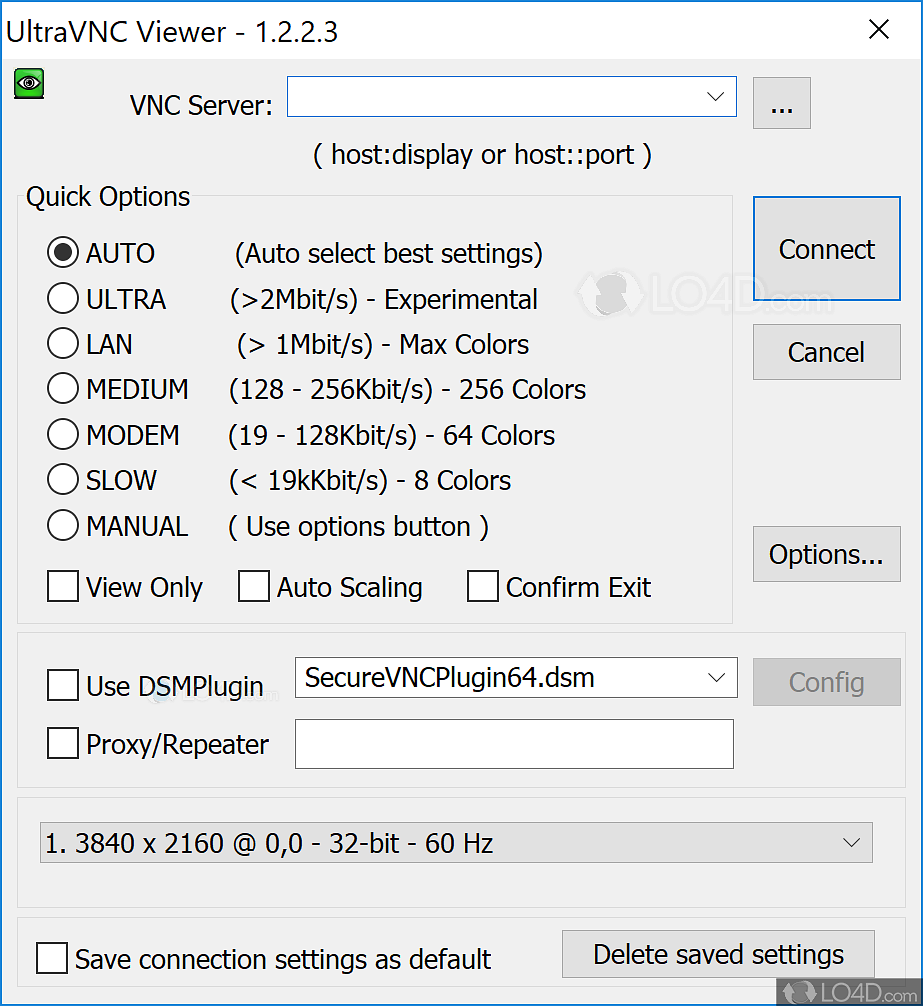
Task: Expand the 3840 x 2160 display dropdown
Action: point(851,843)
